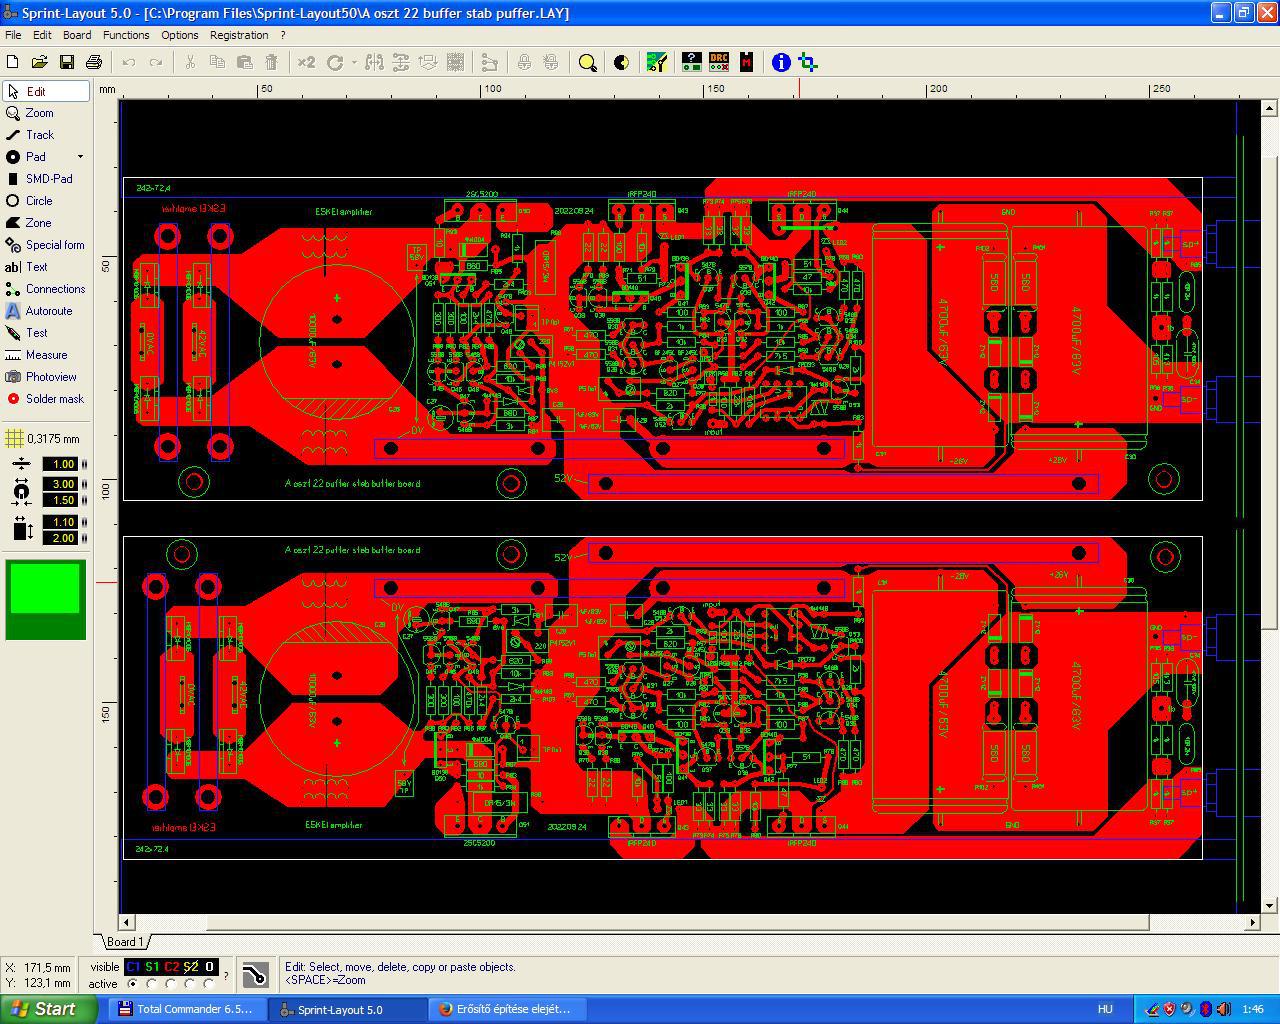Toggle visibility of layer S2
This screenshot has width=1280, height=1024.
pos(190,967)
